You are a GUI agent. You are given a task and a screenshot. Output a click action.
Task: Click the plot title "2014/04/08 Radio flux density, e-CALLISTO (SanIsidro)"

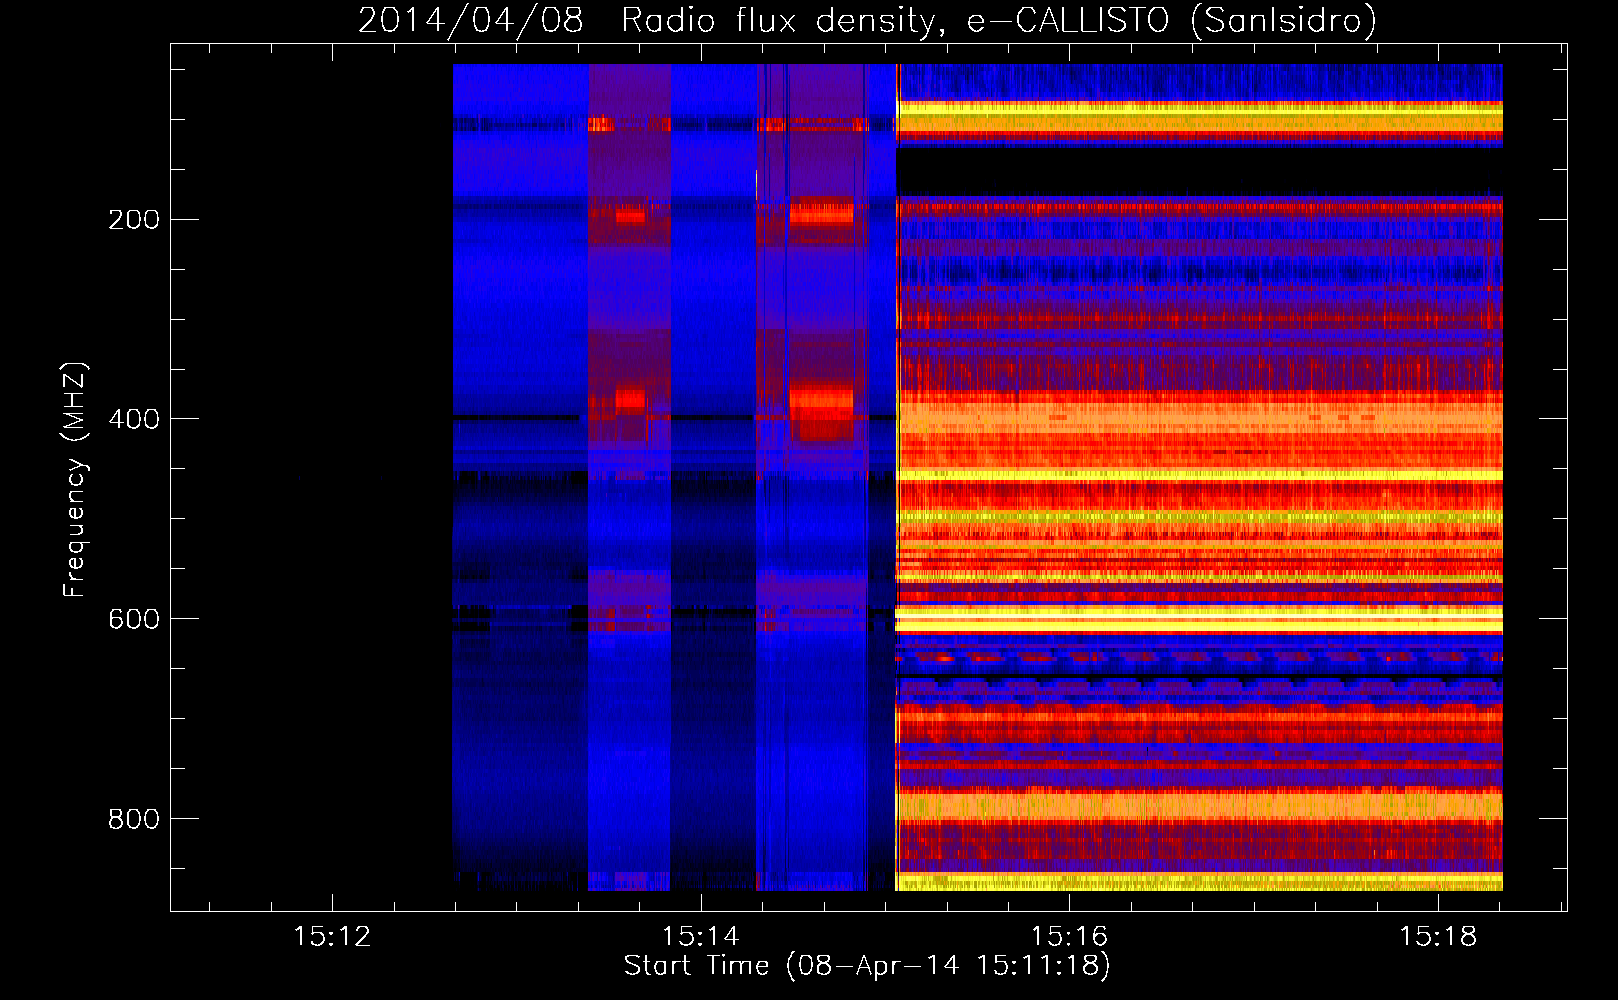(x=867, y=20)
